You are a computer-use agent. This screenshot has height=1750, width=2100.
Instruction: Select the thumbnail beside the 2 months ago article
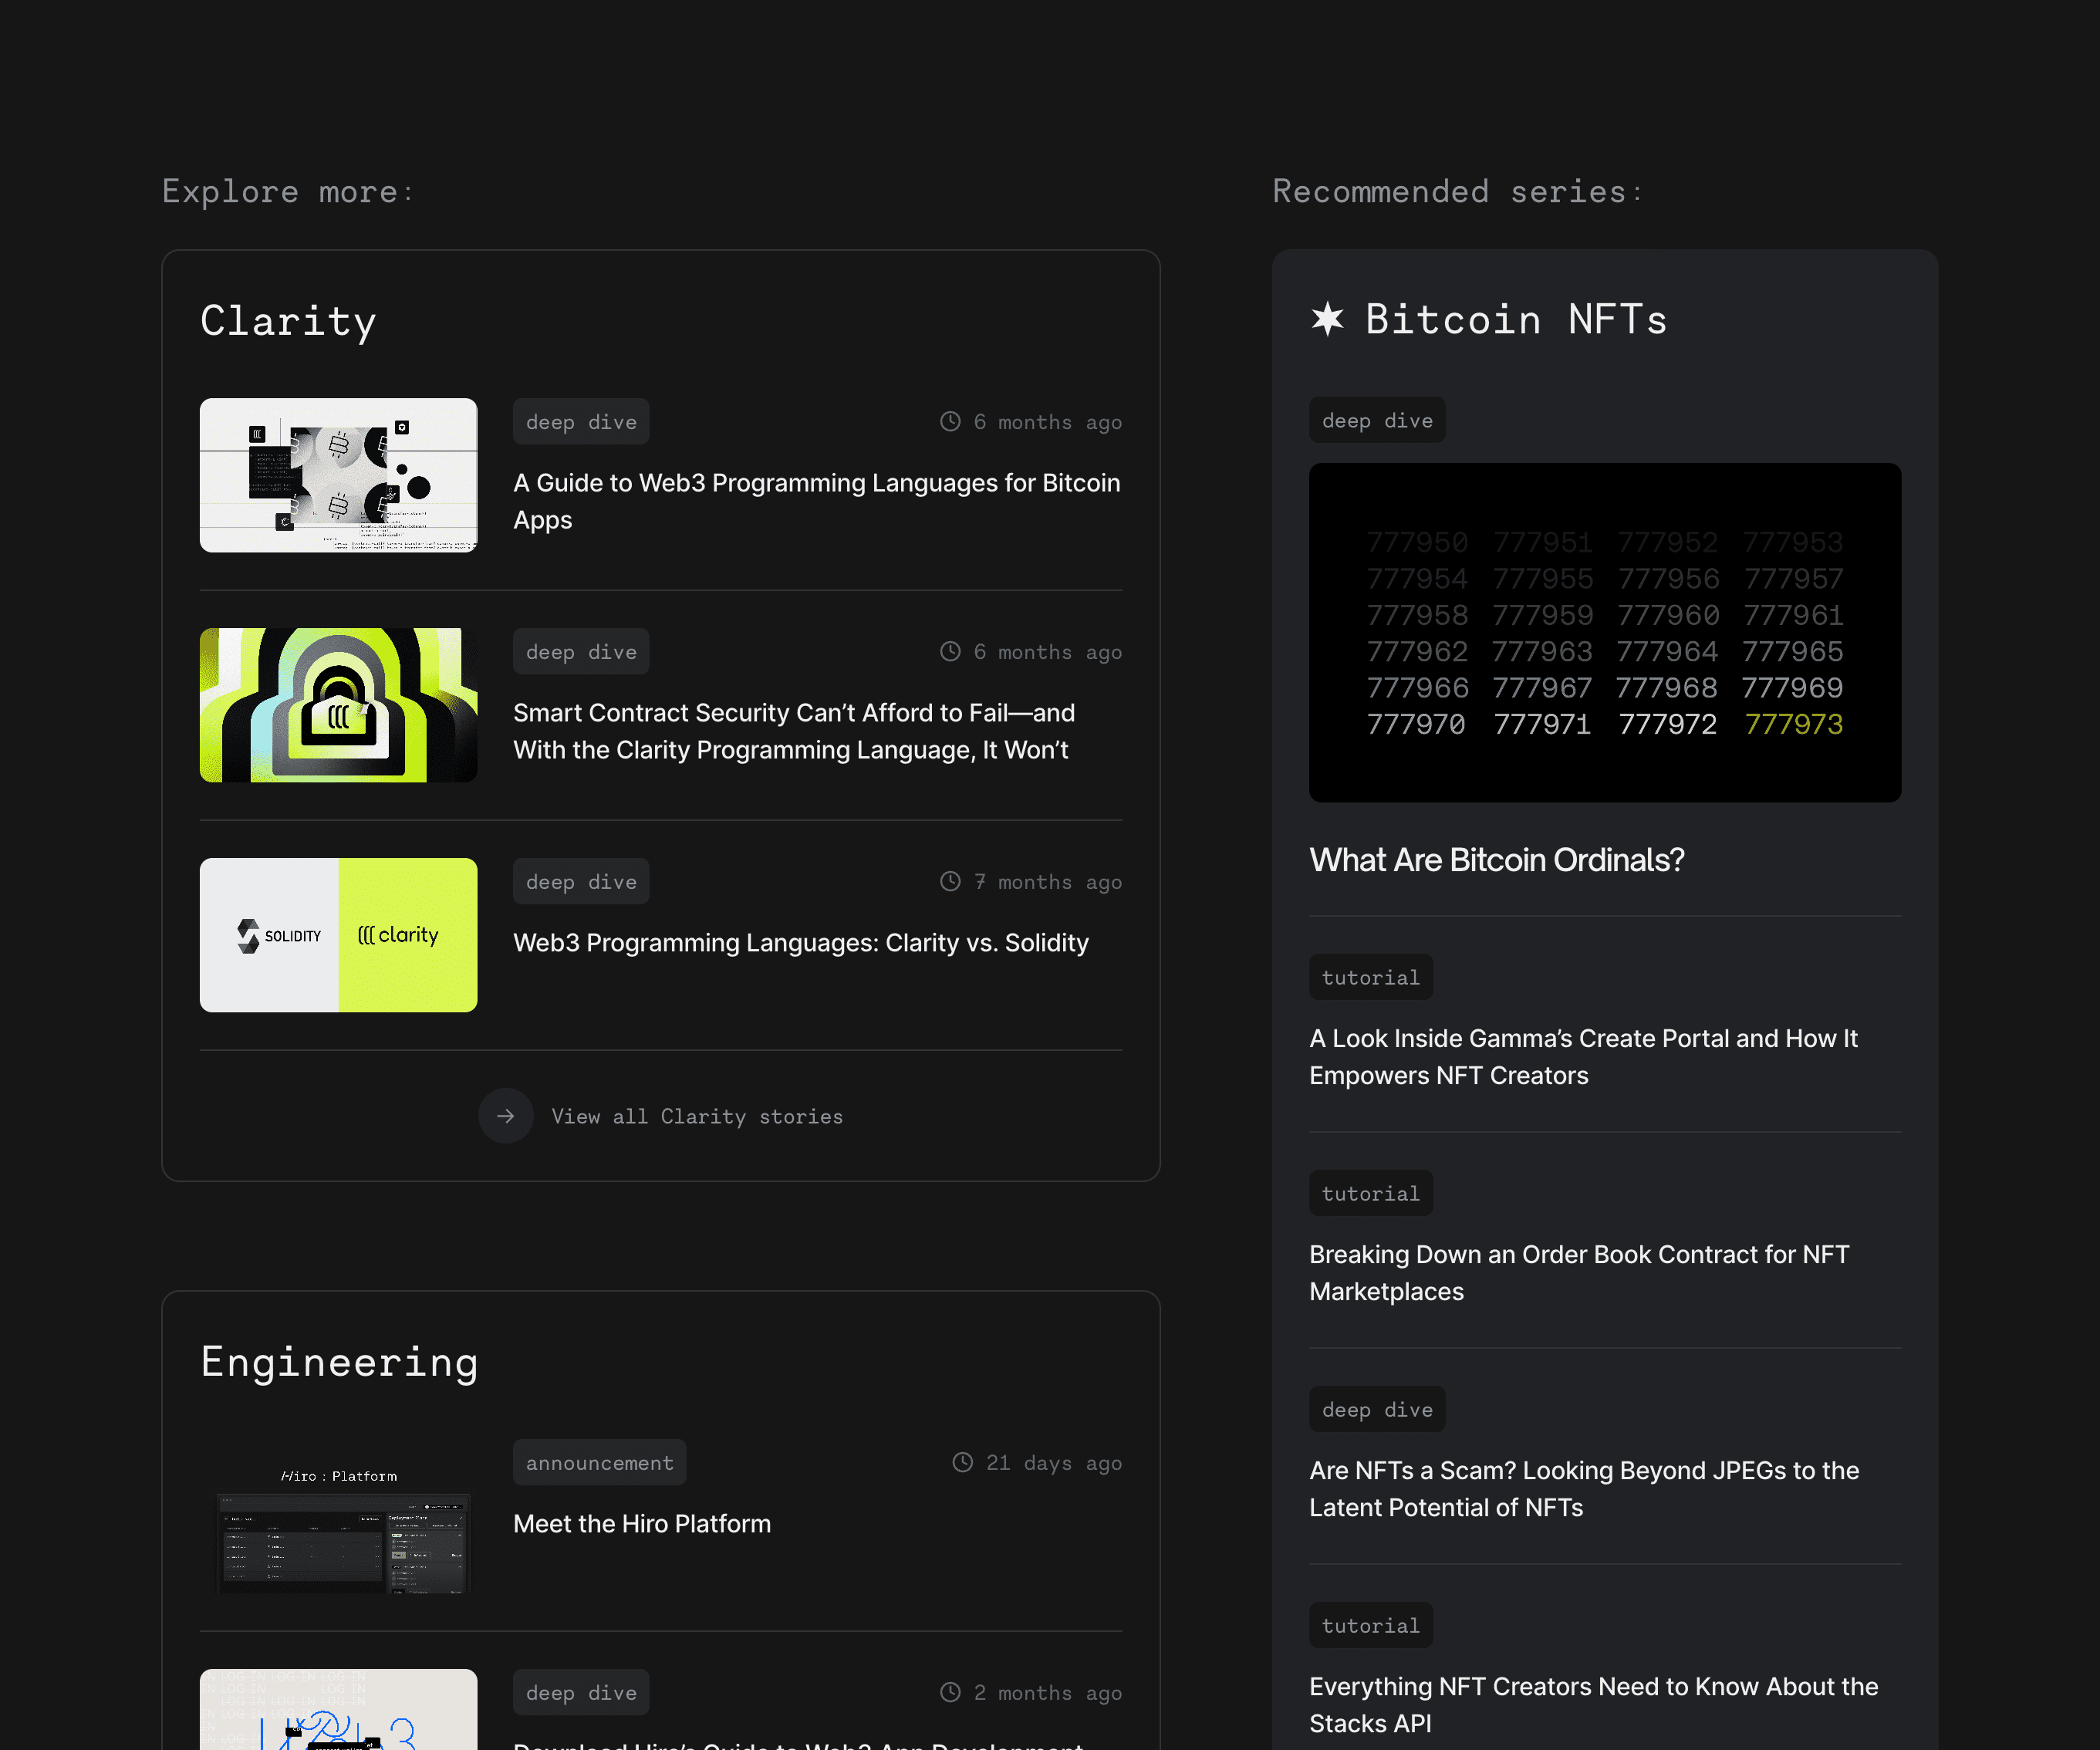click(x=339, y=1710)
